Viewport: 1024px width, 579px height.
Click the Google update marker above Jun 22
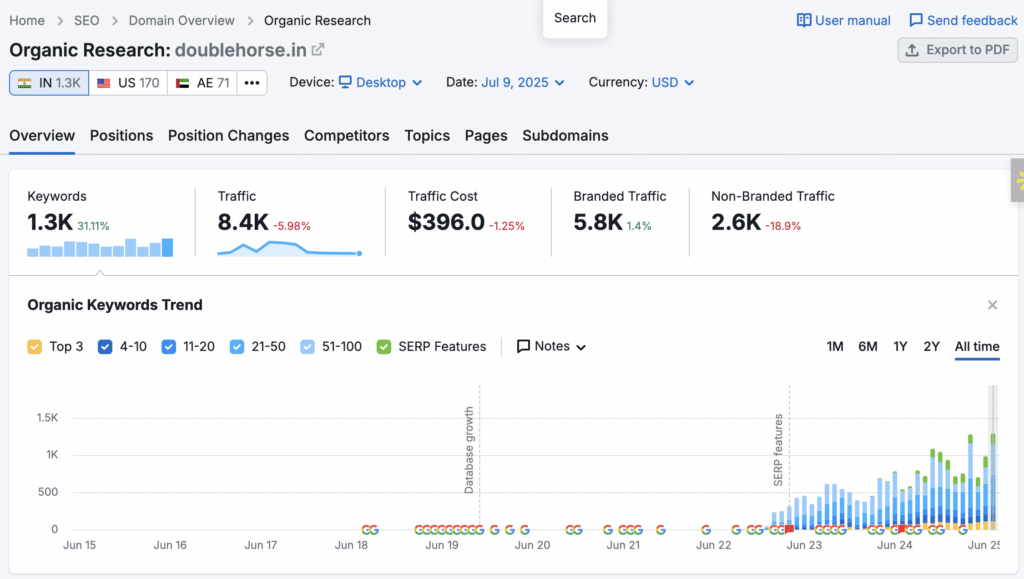(x=706, y=530)
